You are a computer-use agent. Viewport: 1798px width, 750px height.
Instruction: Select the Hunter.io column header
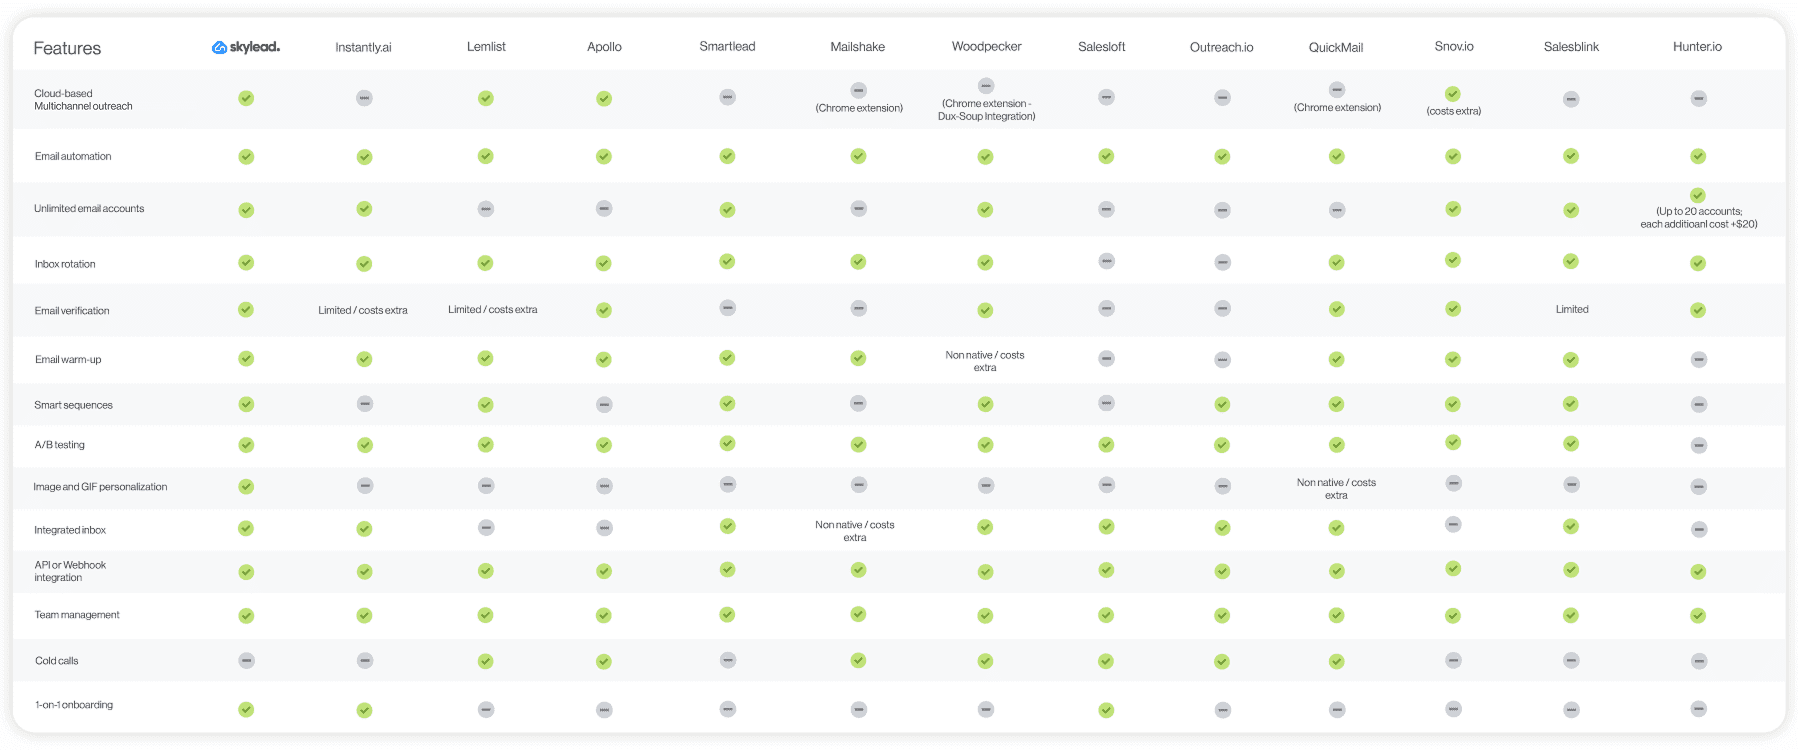(x=1697, y=46)
